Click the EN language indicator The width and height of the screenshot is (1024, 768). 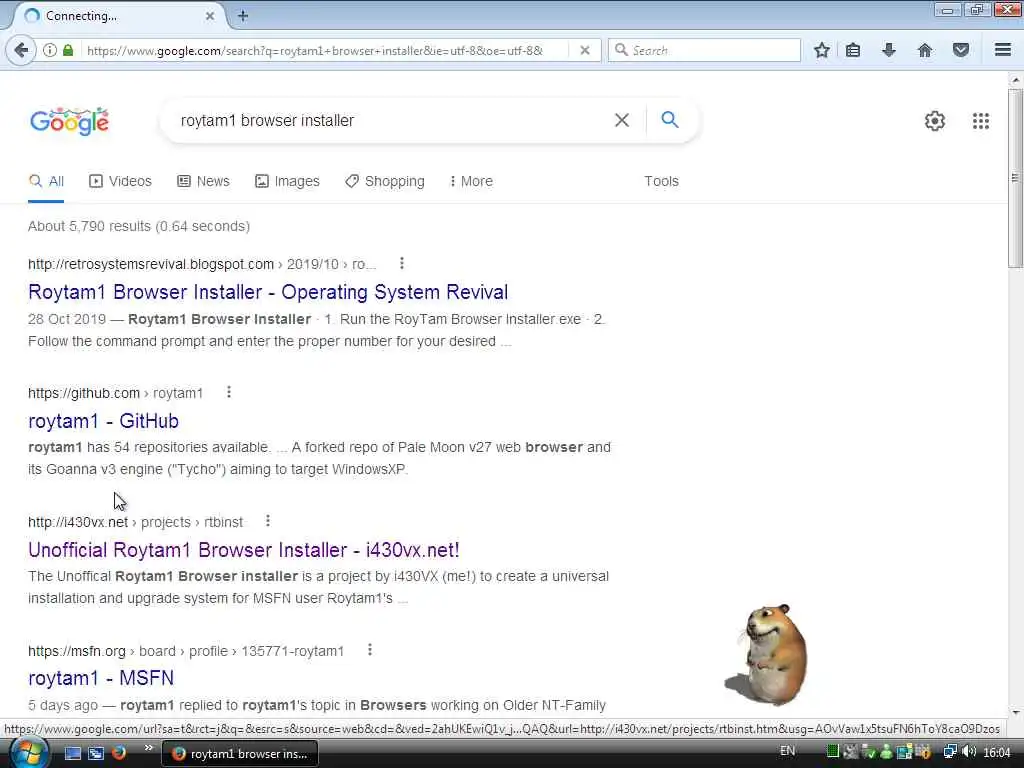pos(788,751)
